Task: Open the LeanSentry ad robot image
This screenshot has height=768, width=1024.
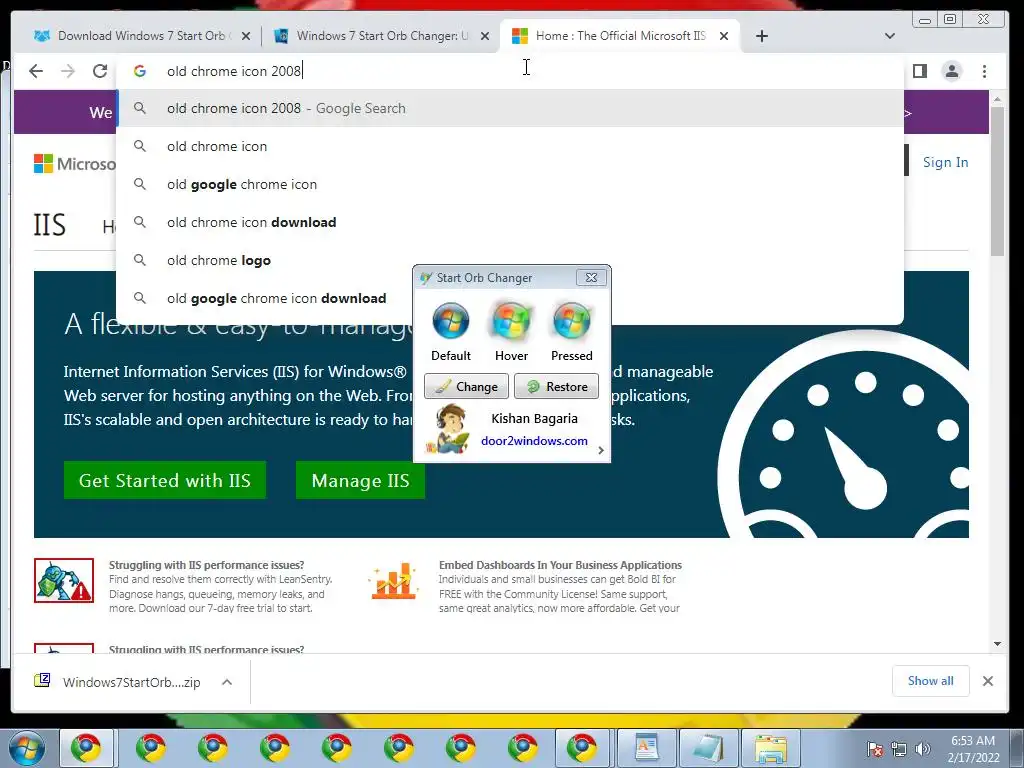Action: tap(64, 580)
